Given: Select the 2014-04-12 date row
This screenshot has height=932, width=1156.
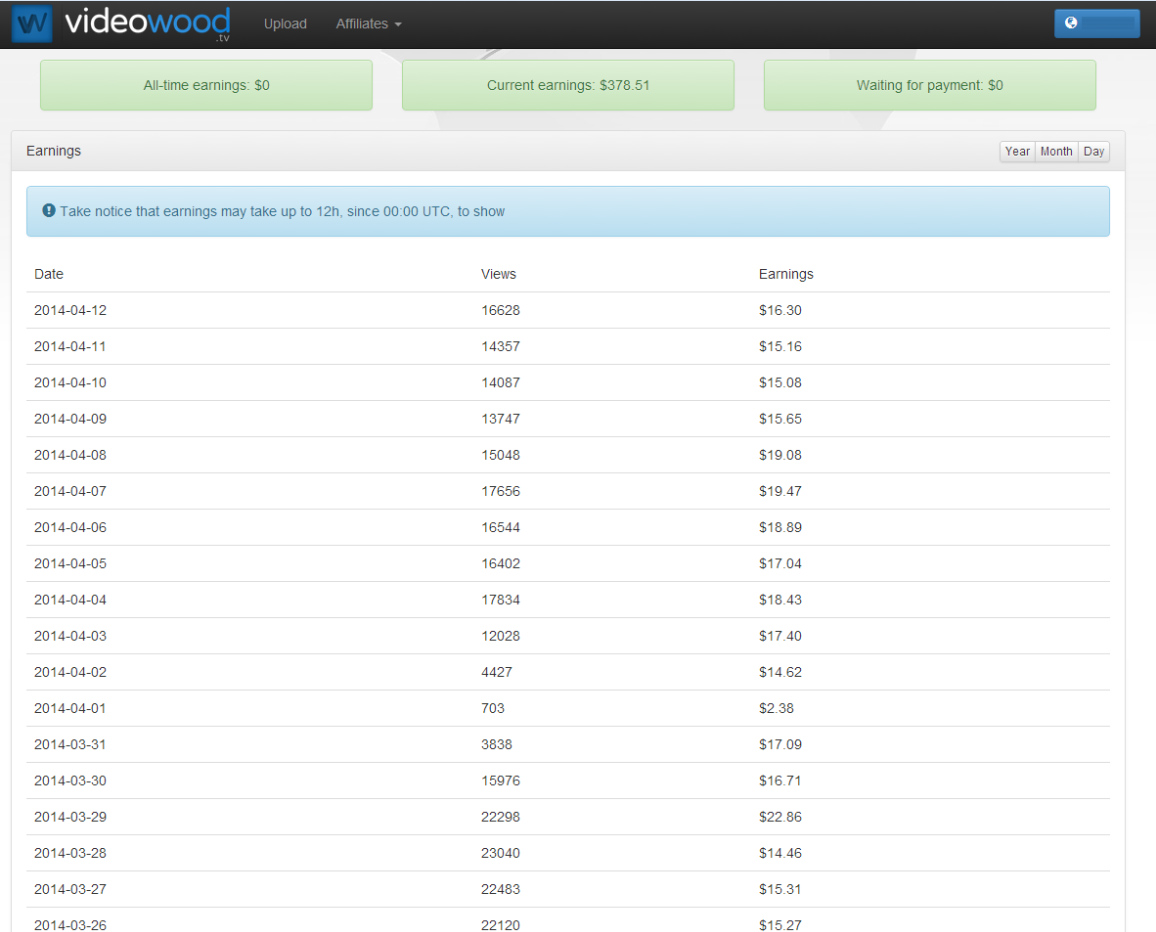Looking at the screenshot, I should [70, 310].
